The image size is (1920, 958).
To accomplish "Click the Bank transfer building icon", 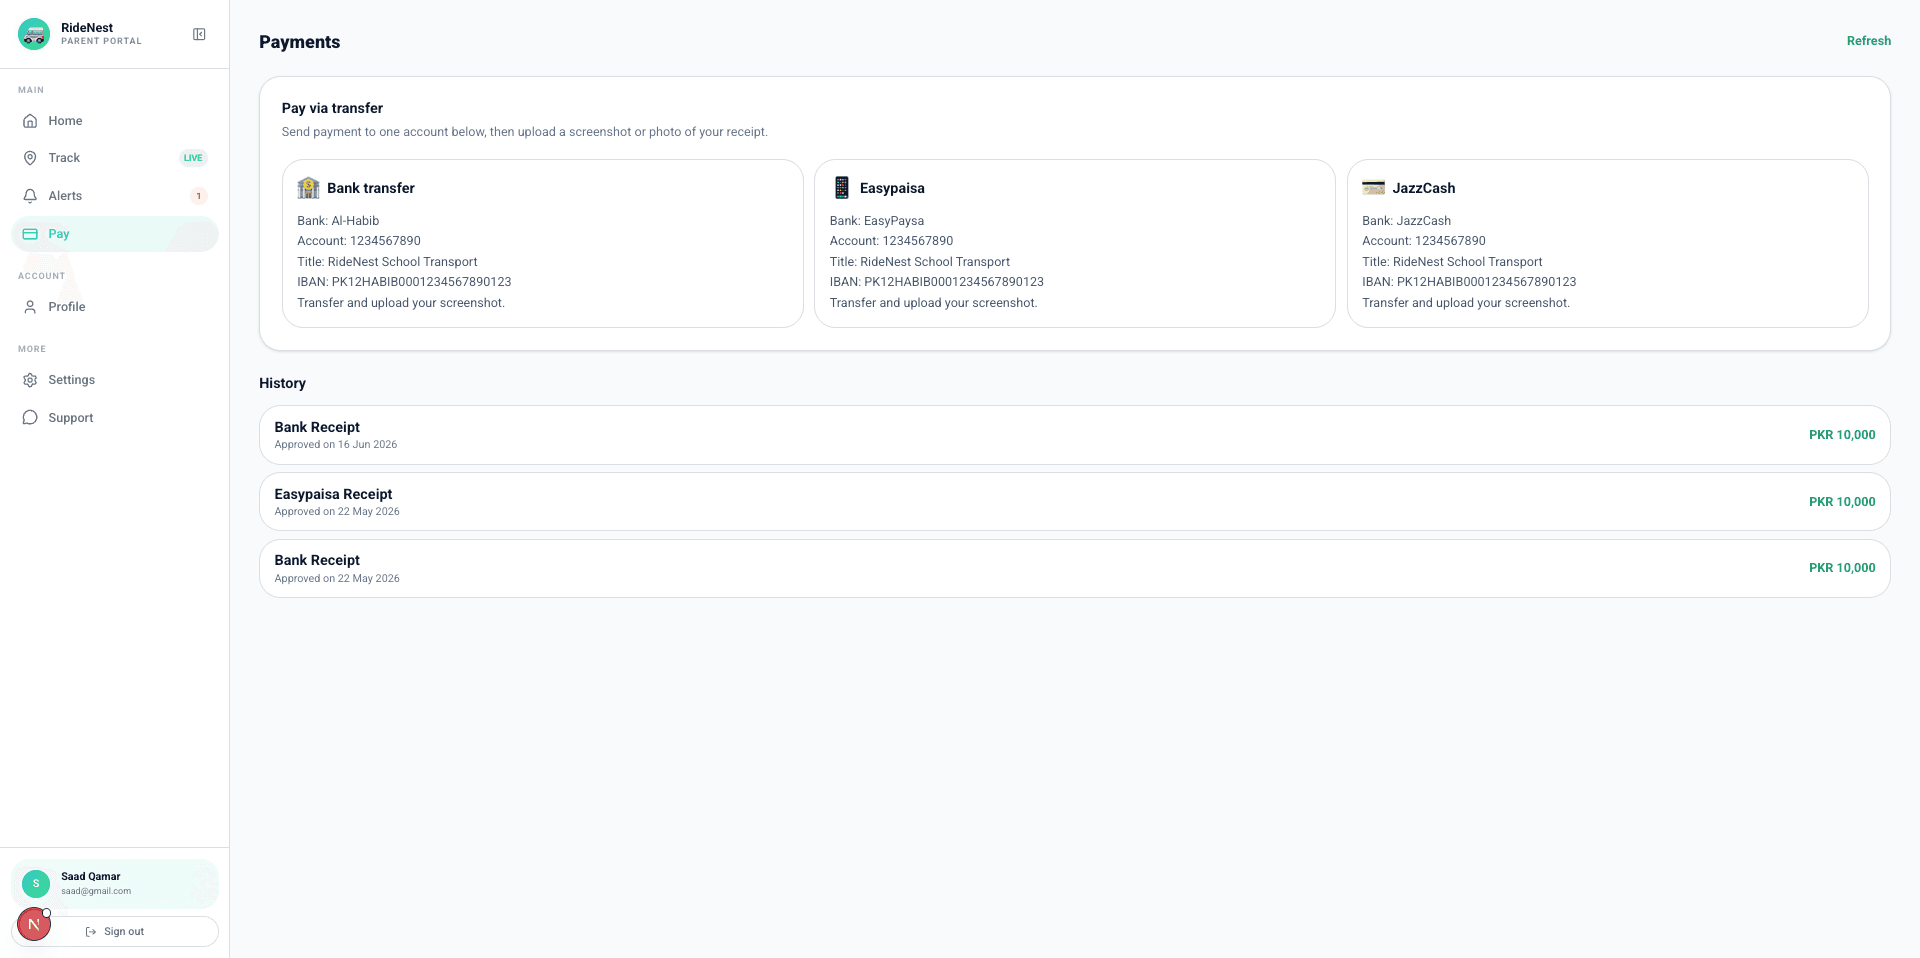I will point(308,188).
